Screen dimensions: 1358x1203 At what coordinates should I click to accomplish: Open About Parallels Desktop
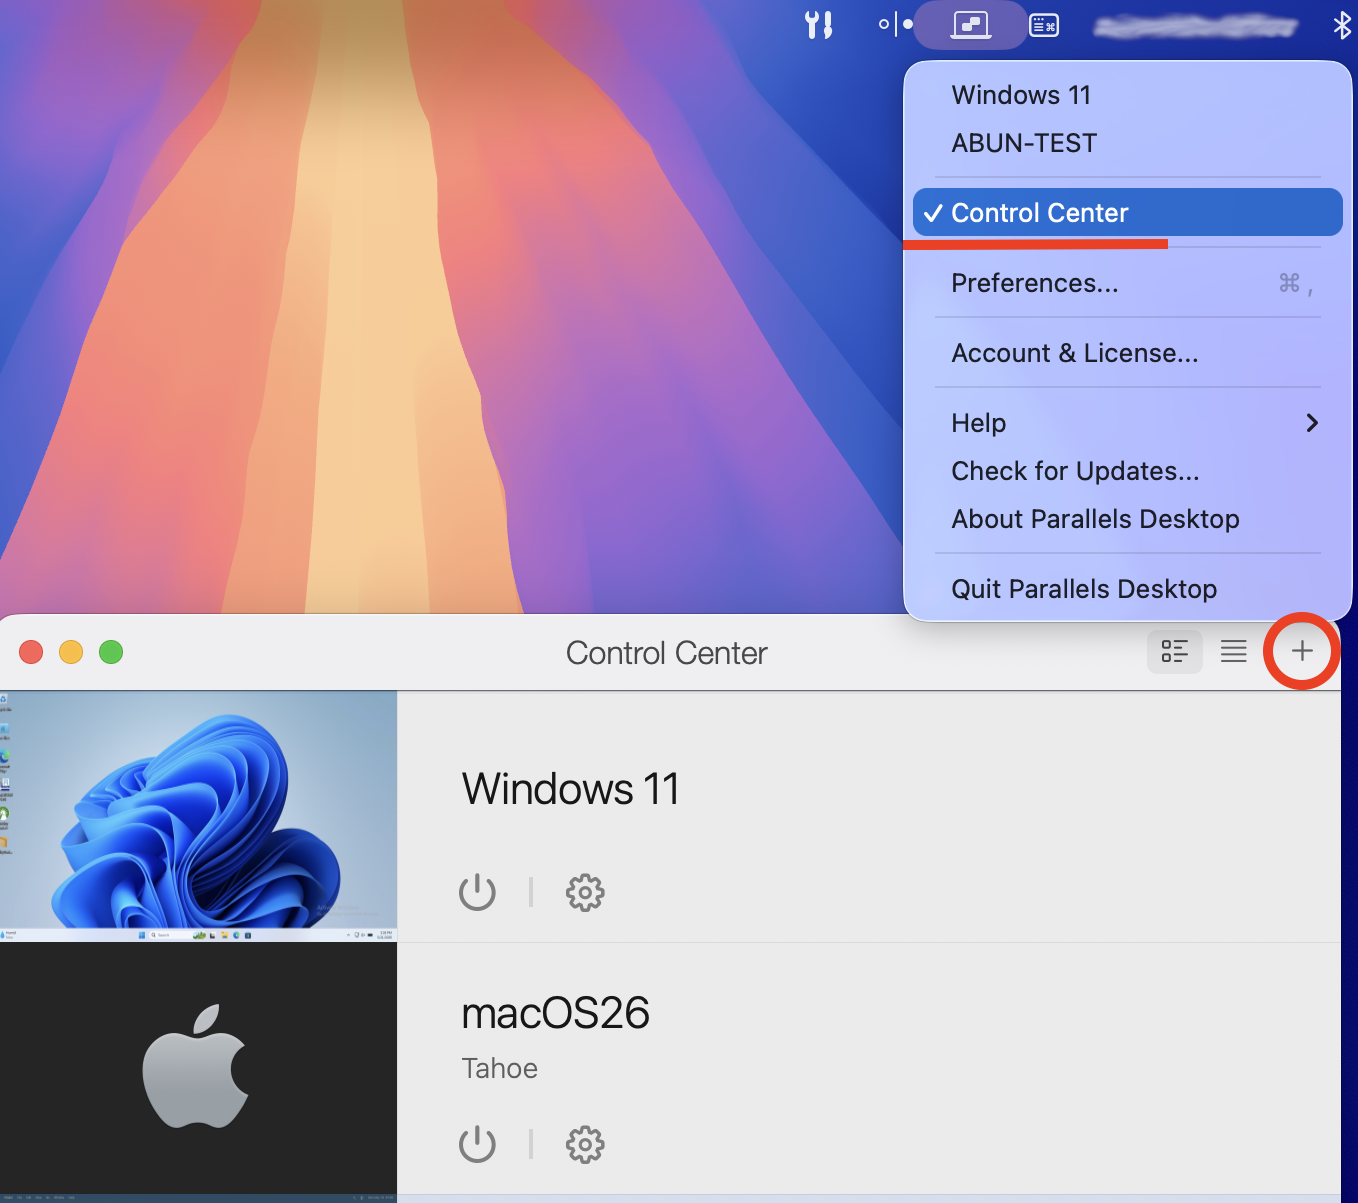[x=1127, y=519]
